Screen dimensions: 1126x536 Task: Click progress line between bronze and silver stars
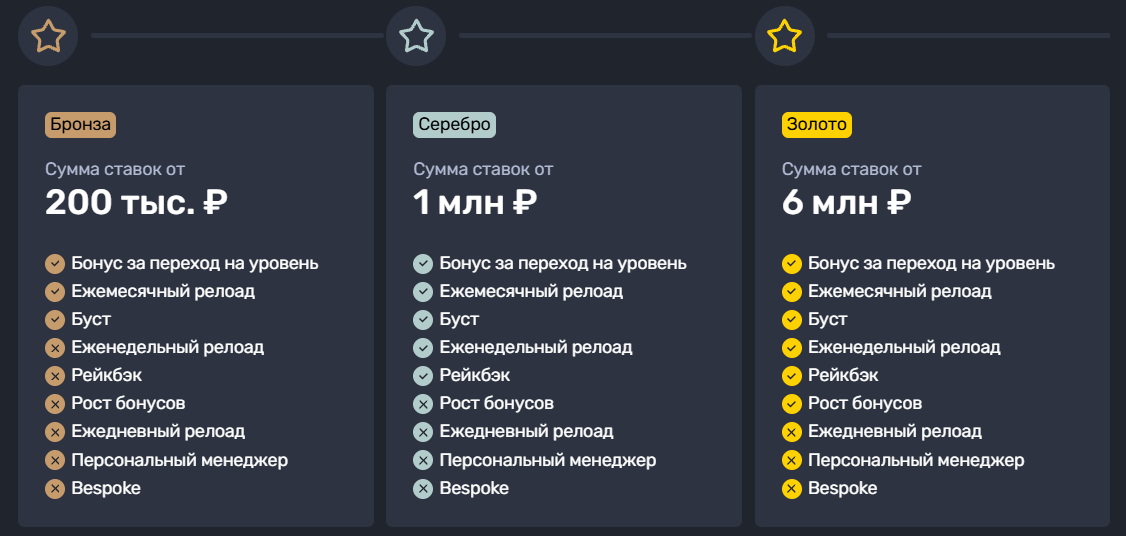click(x=237, y=35)
